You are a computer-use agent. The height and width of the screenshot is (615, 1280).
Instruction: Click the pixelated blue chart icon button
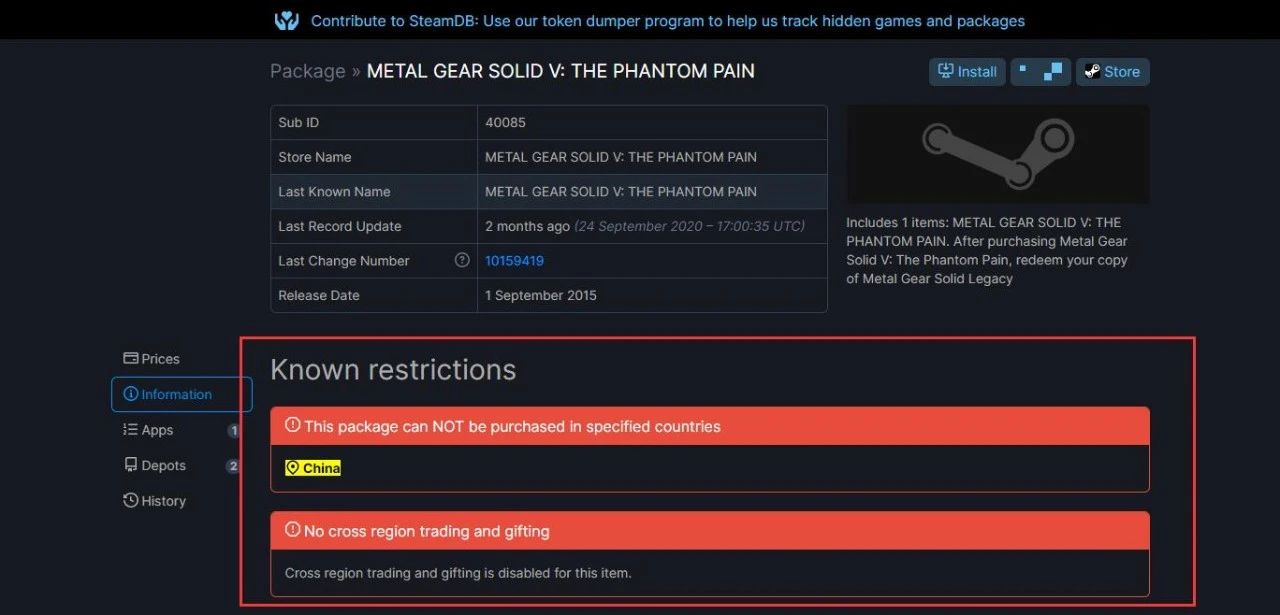coord(1040,71)
